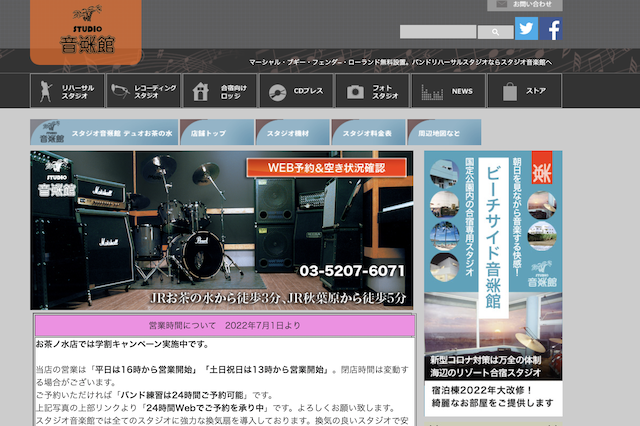640x426 pixels.
Task: Click the CDプレス disc icon
Action: point(277,91)
